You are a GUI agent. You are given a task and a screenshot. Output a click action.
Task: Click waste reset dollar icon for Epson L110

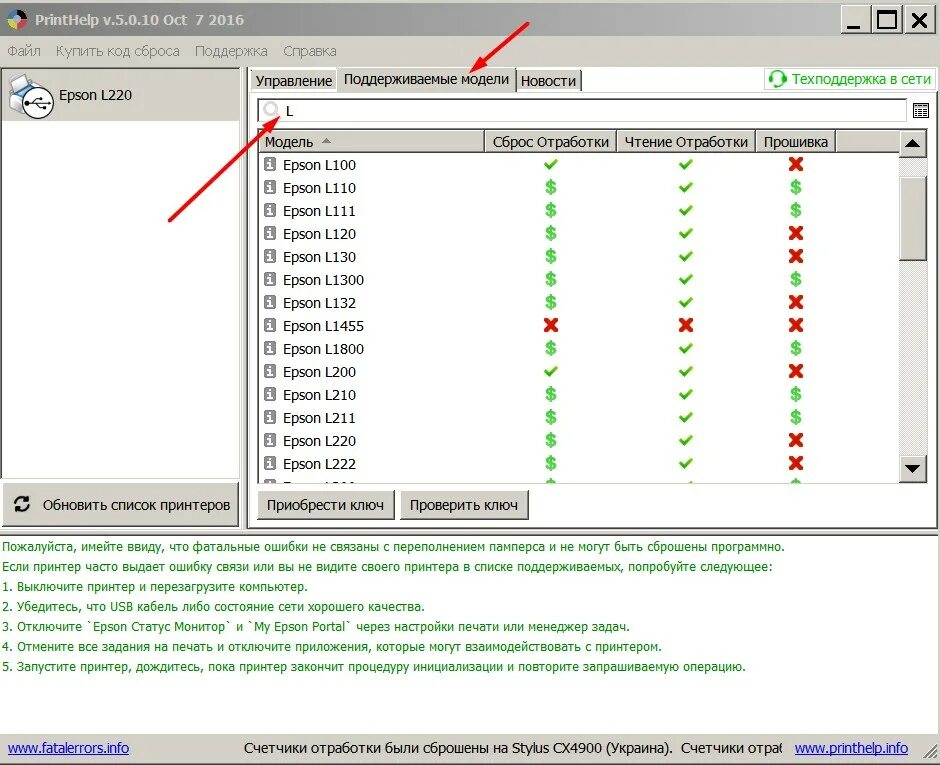click(550, 188)
